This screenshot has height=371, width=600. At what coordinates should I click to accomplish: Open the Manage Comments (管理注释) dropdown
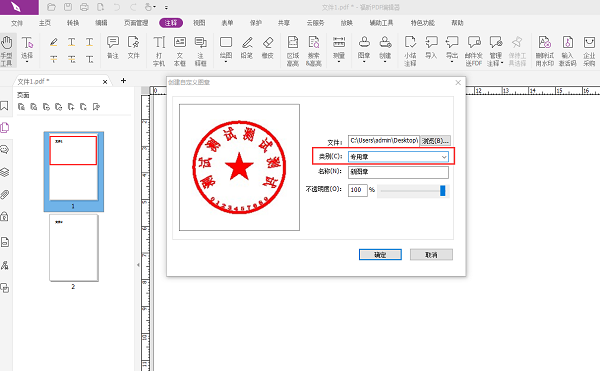(x=502, y=63)
